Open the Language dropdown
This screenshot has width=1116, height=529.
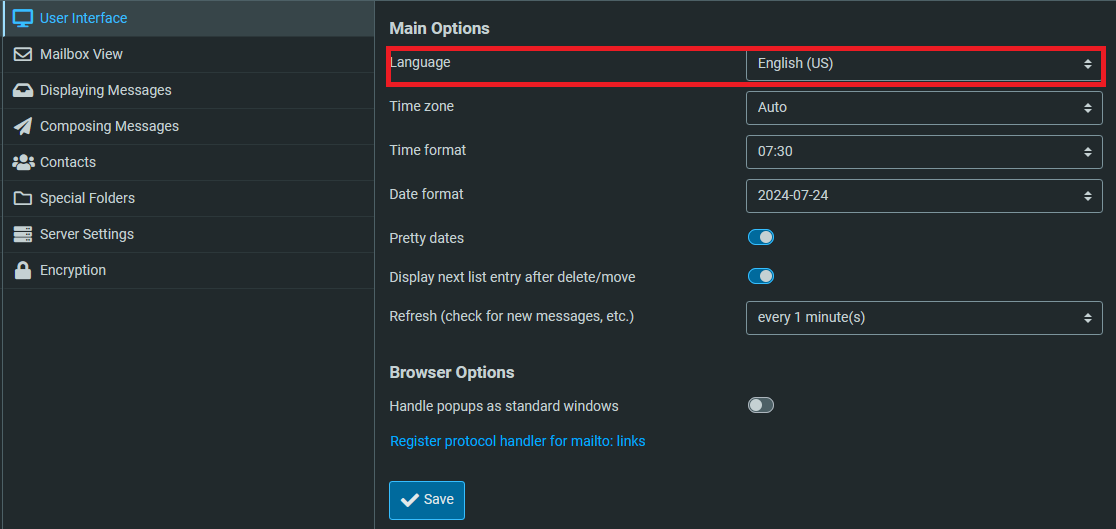coord(924,64)
